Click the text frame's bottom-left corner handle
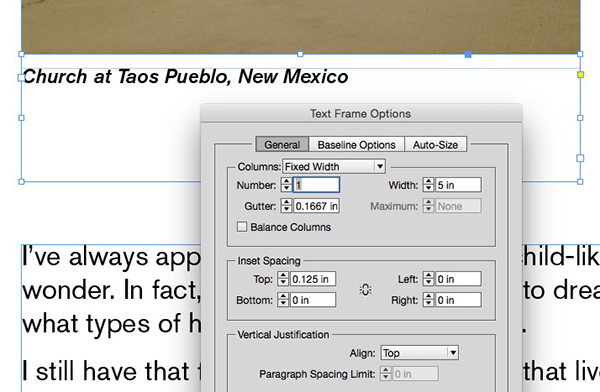 tap(21, 182)
